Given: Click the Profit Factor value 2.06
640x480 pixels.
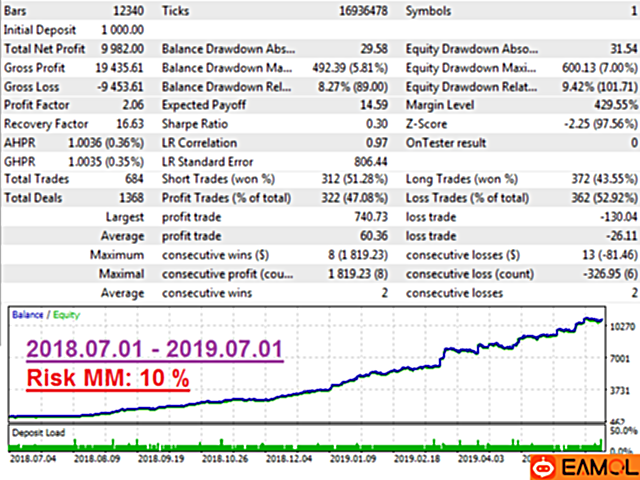Looking at the screenshot, I should click(x=132, y=104).
